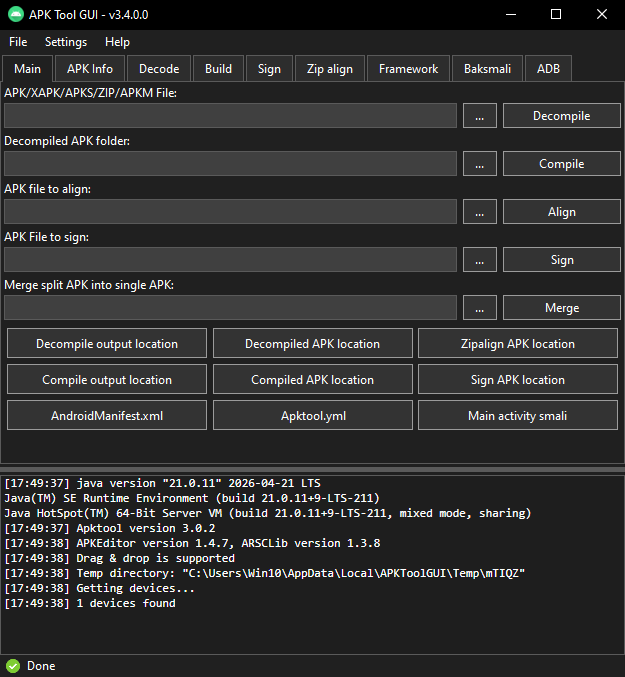Close the APK Tool GUI window

tap(602, 14)
